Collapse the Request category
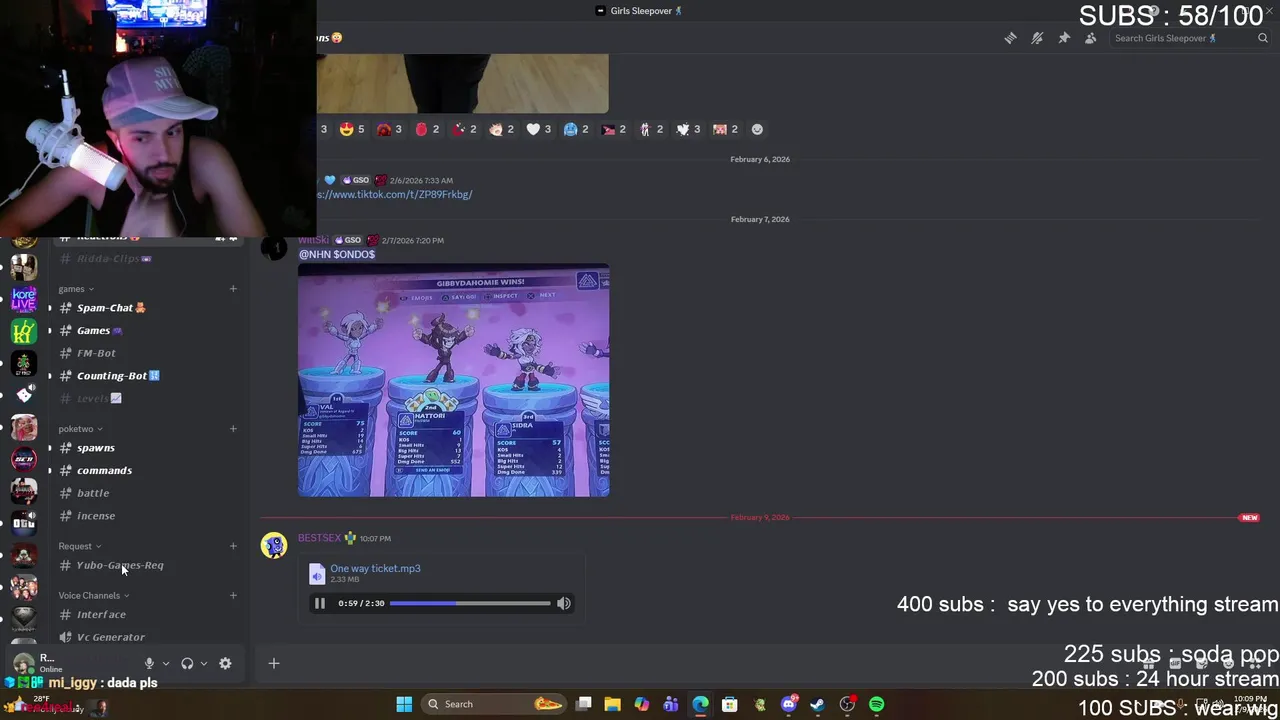The height and width of the screenshot is (720, 1280). point(79,546)
